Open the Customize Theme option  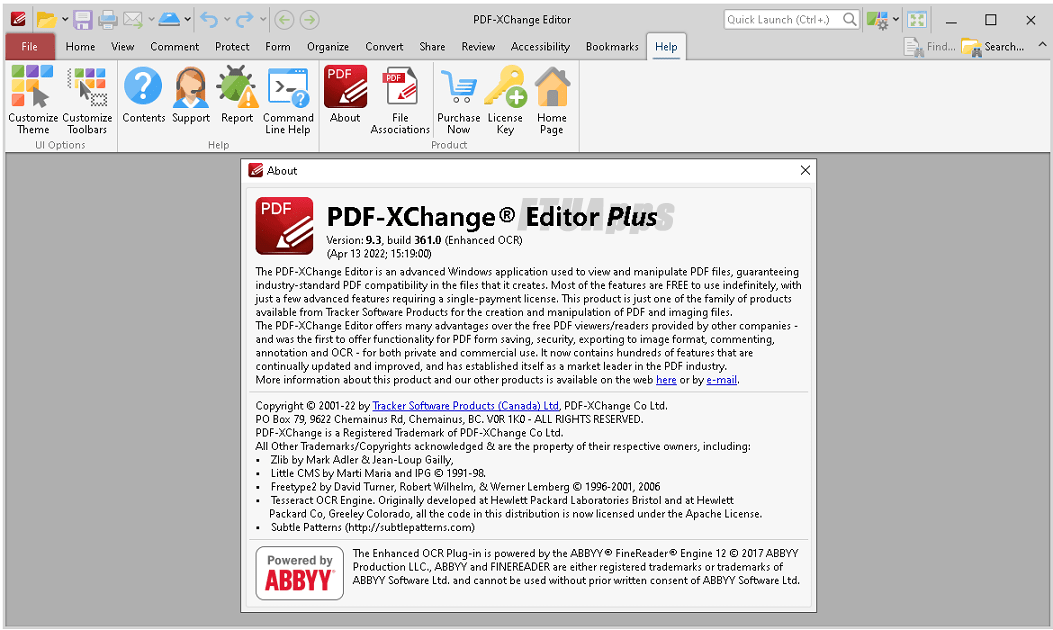(x=32, y=99)
